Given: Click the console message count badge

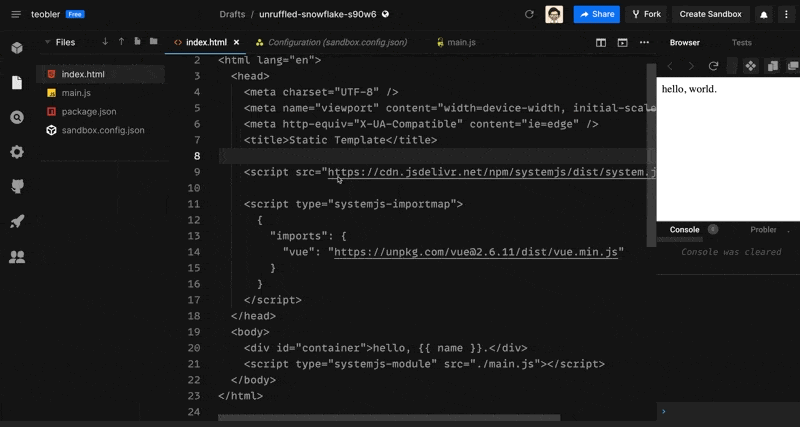Looking at the screenshot, I should [x=713, y=230].
